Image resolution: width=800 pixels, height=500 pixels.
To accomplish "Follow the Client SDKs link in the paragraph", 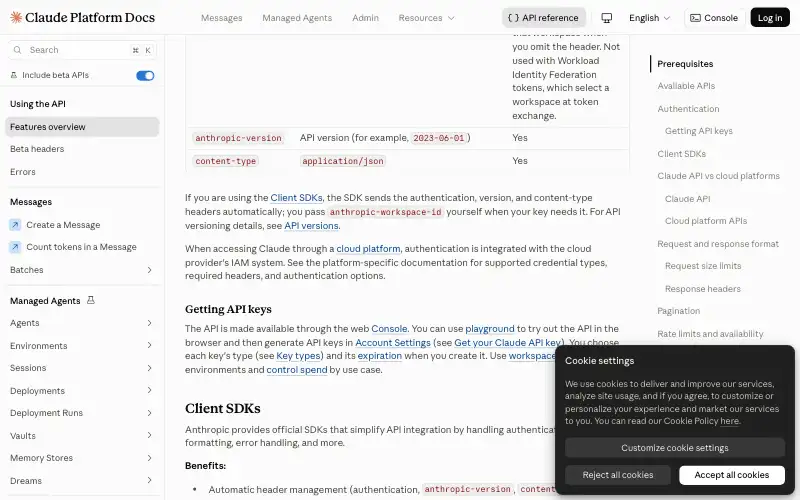I will [x=296, y=198].
